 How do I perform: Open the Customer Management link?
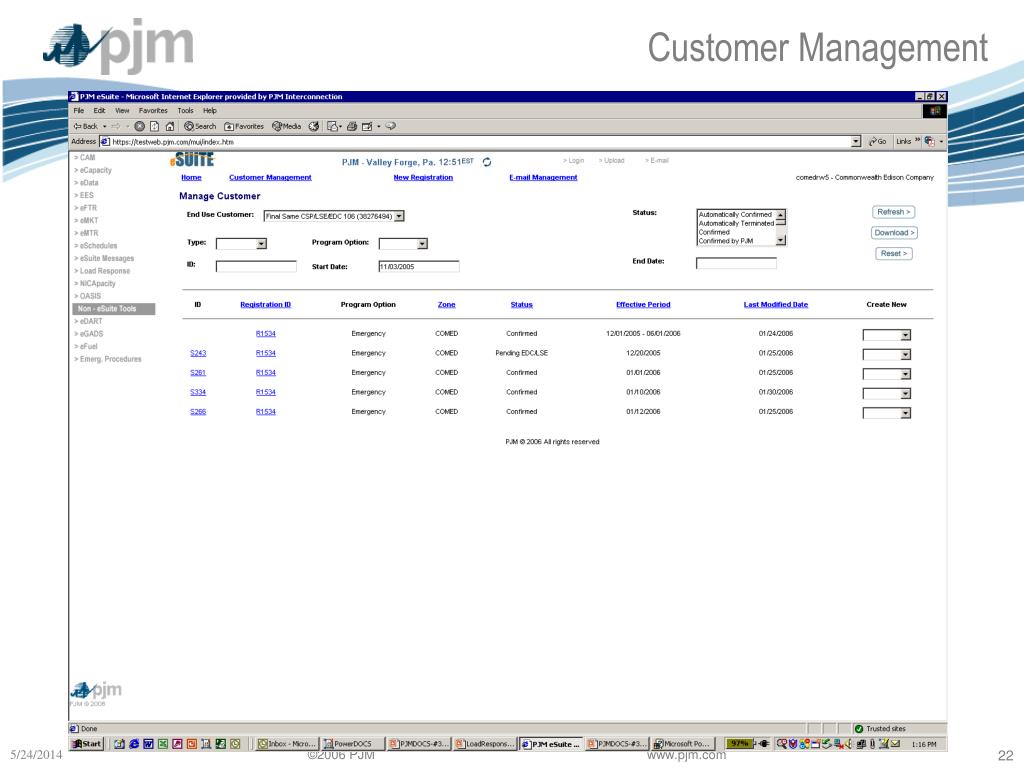(270, 177)
